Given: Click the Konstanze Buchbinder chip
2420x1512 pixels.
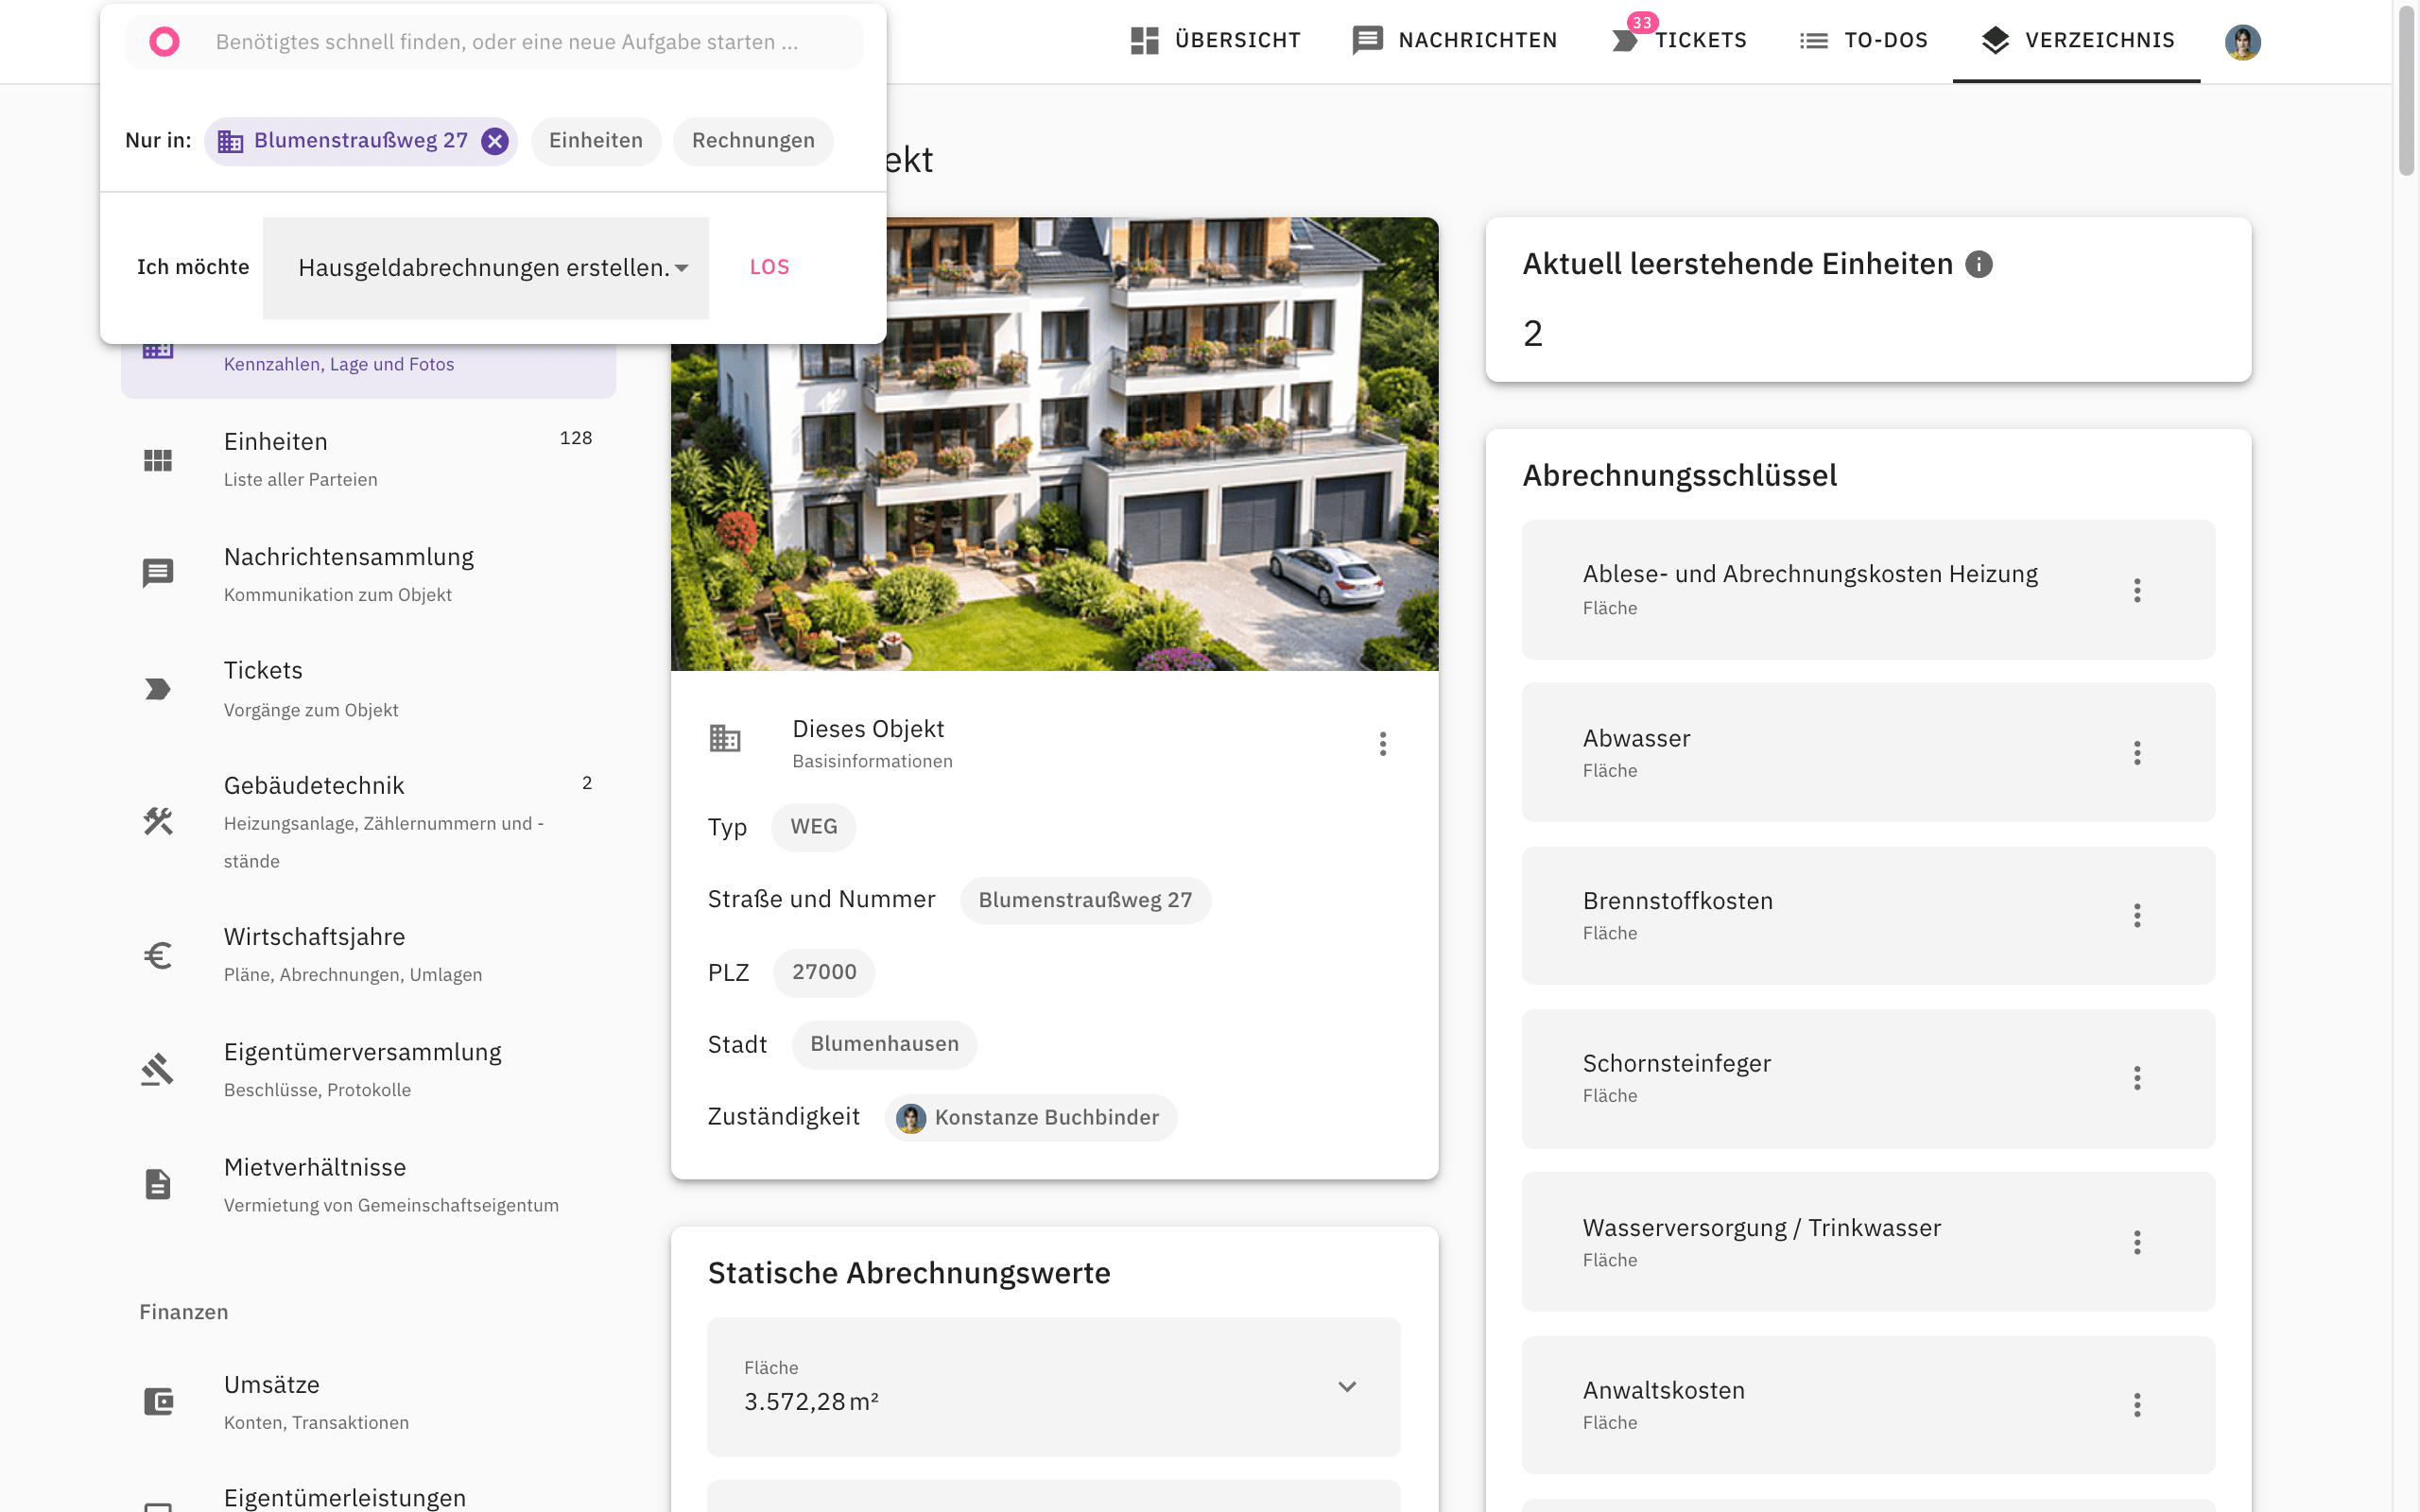Looking at the screenshot, I should tap(1031, 1117).
